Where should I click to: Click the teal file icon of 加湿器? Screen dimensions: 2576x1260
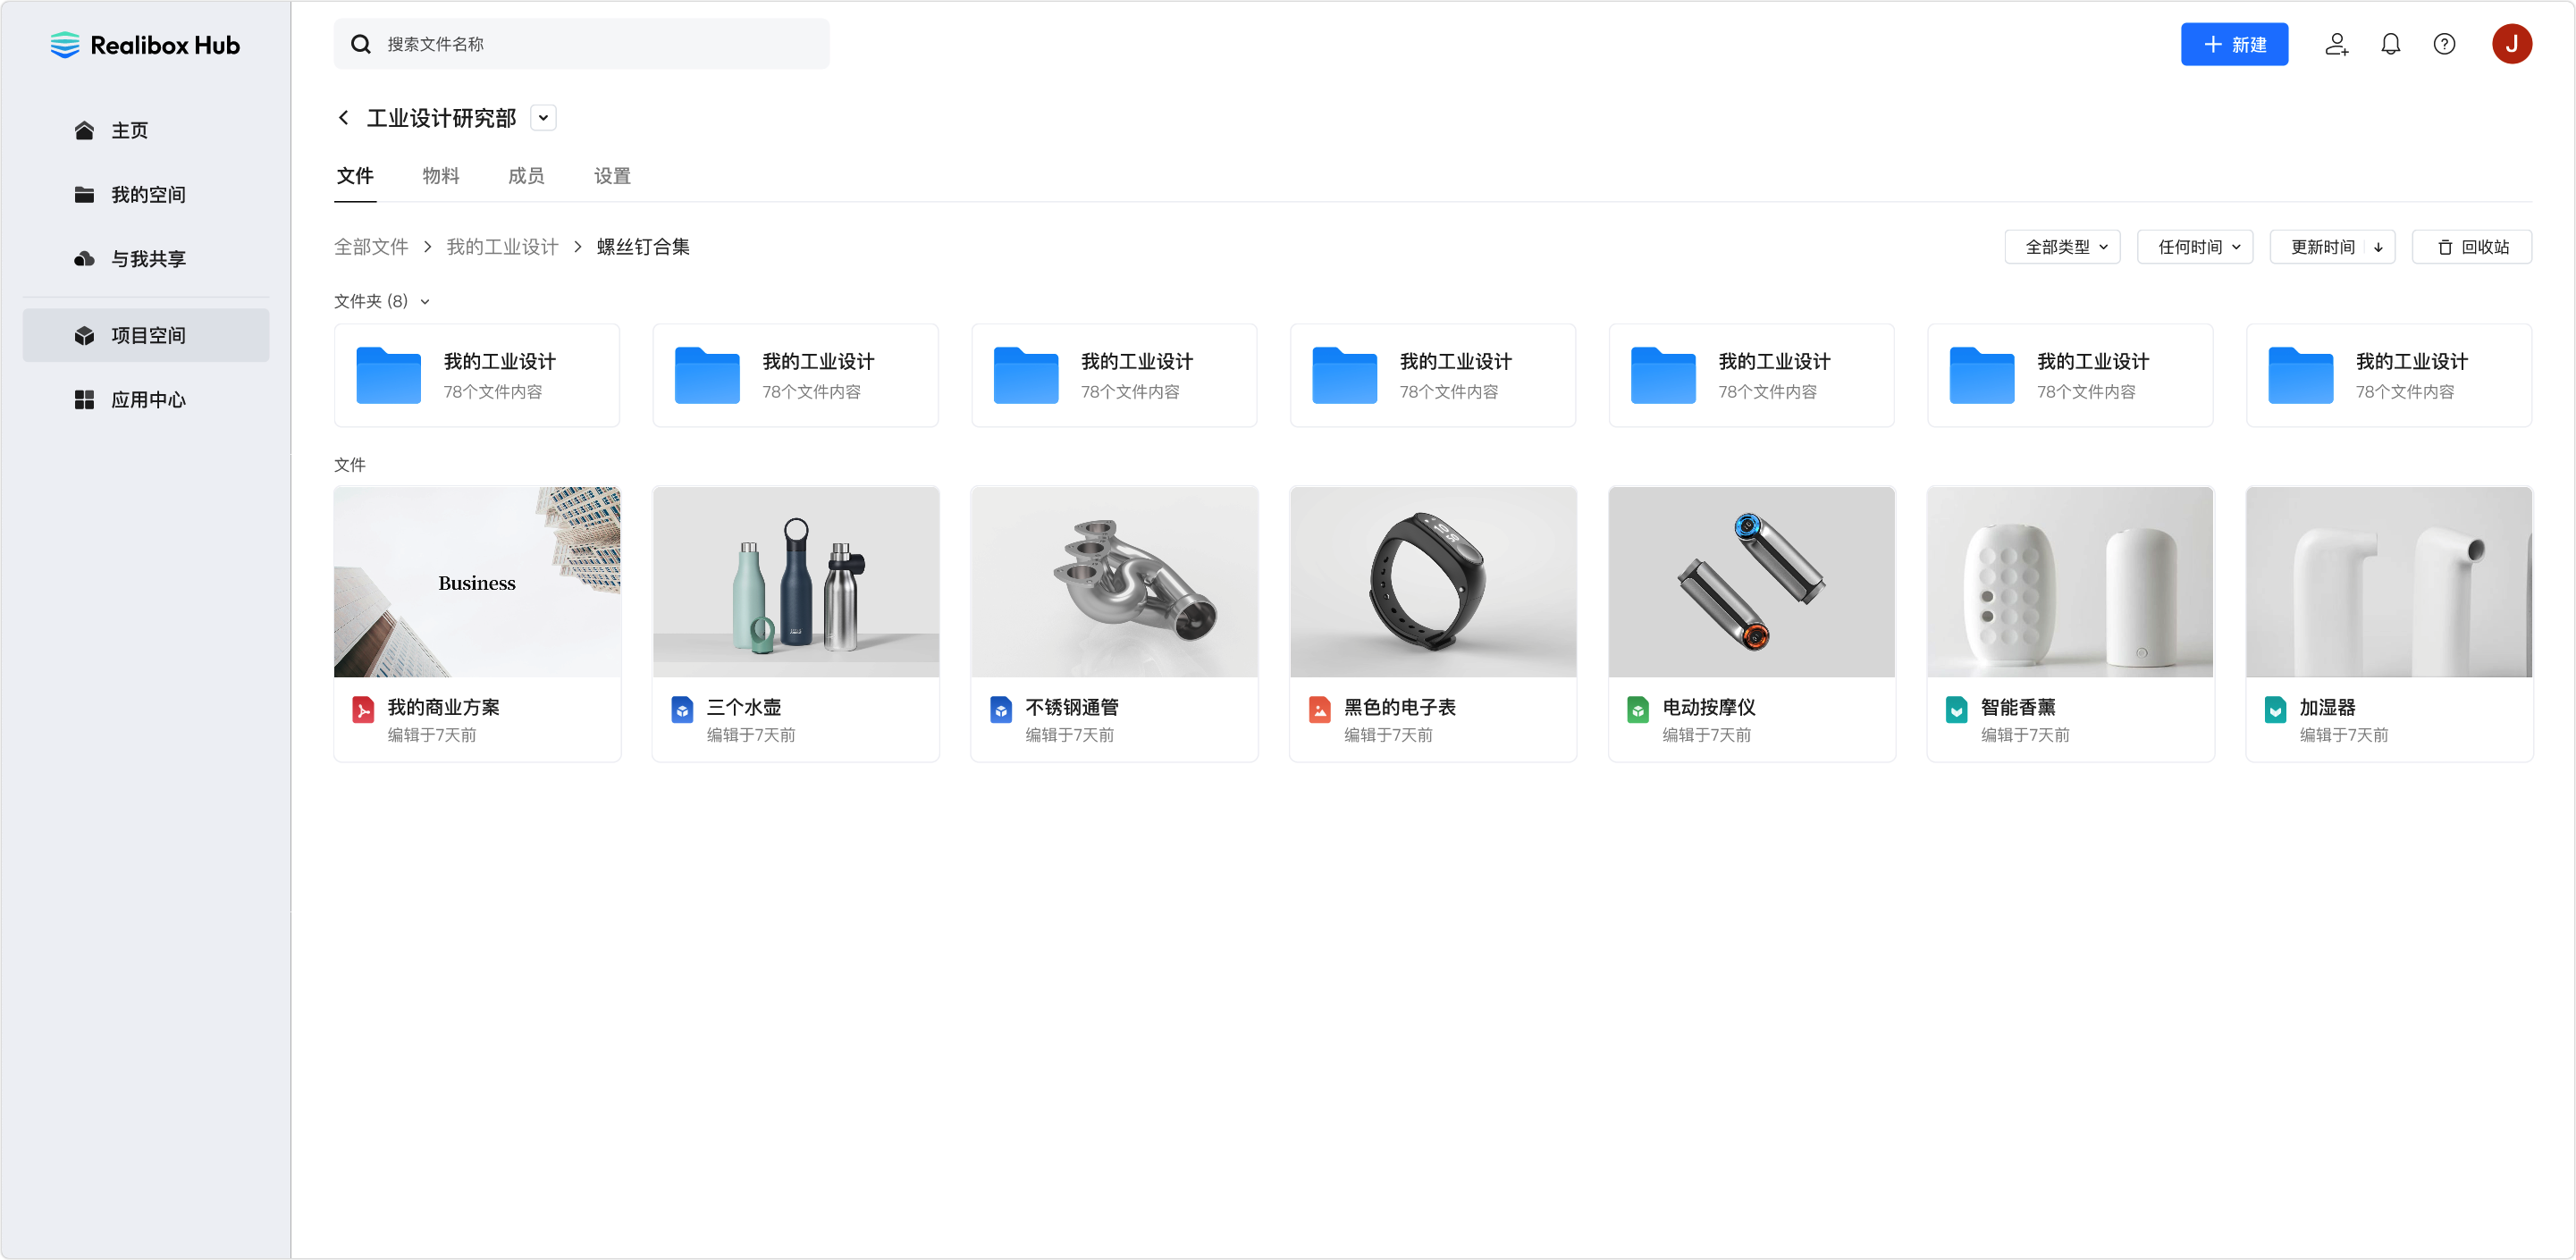(2275, 710)
